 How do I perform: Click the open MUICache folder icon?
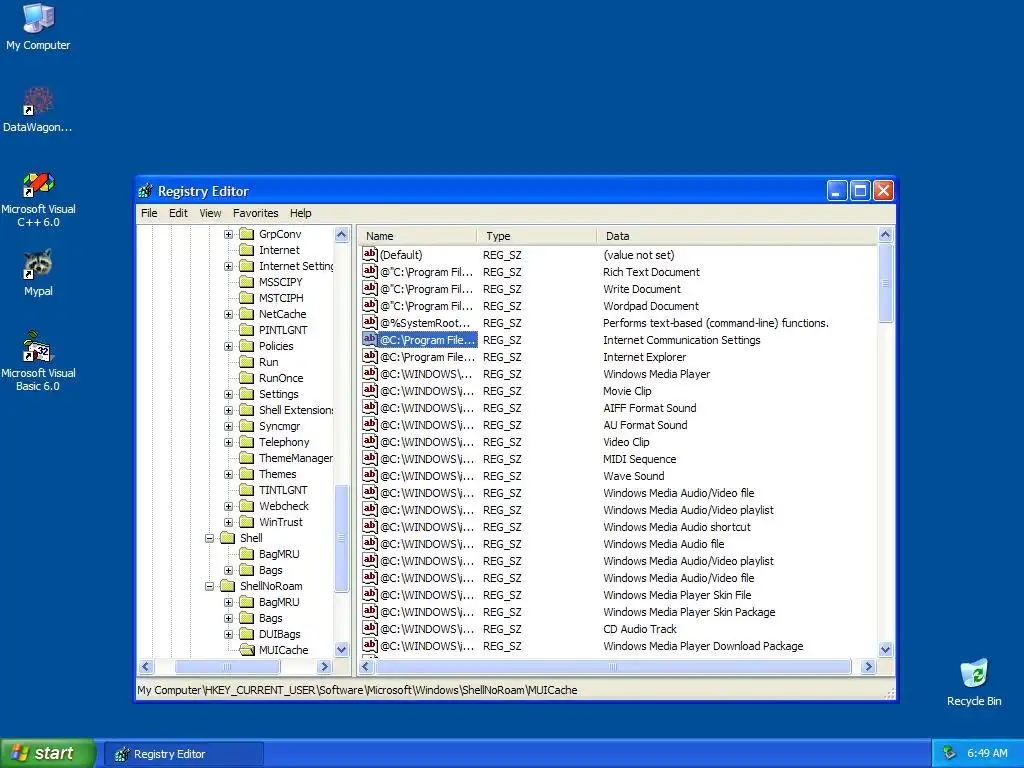pos(246,650)
